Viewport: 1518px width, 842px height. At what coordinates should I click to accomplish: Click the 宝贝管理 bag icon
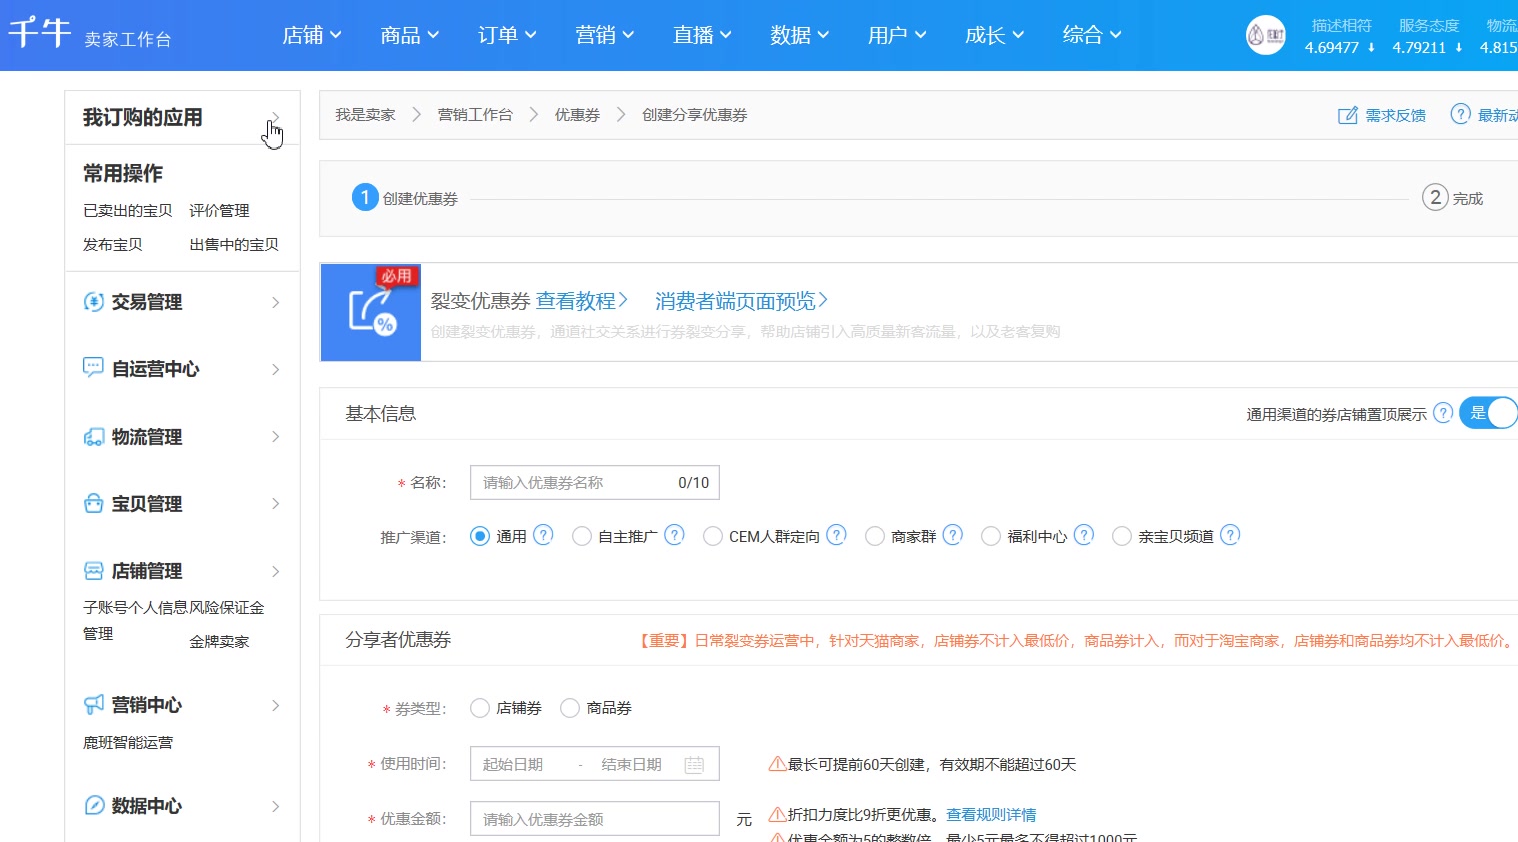94,503
